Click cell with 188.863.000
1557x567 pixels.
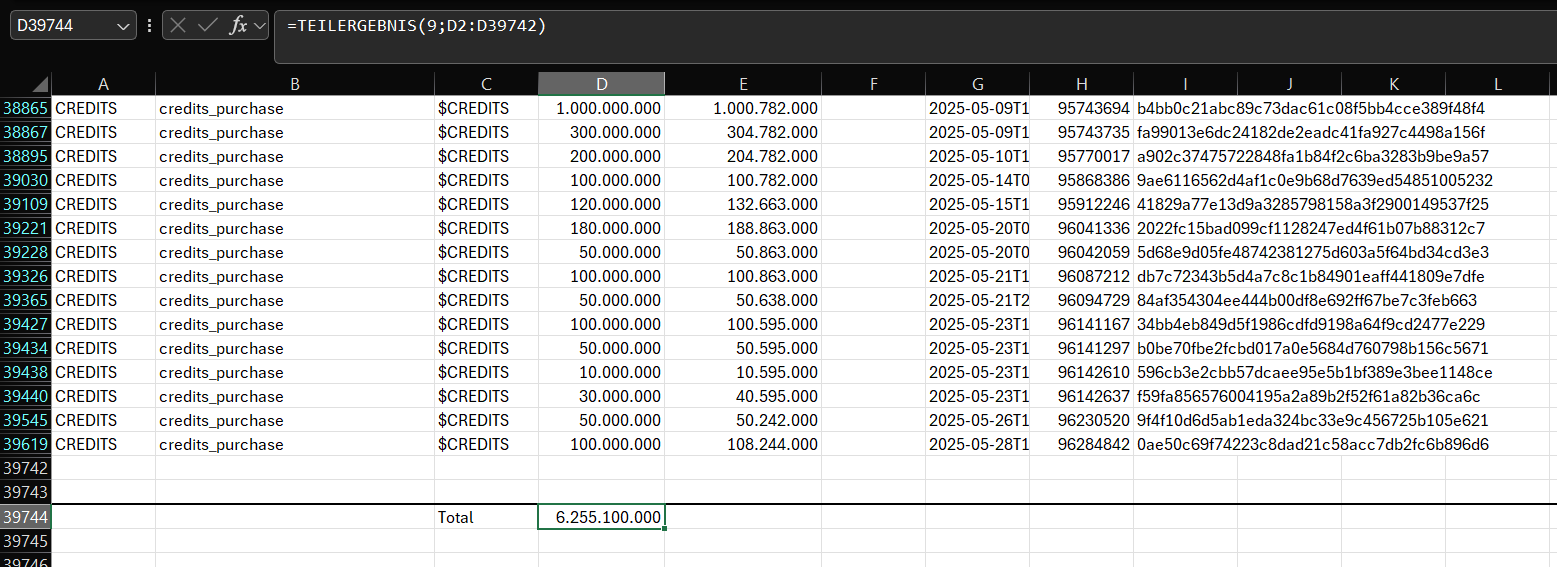[x=743, y=228]
